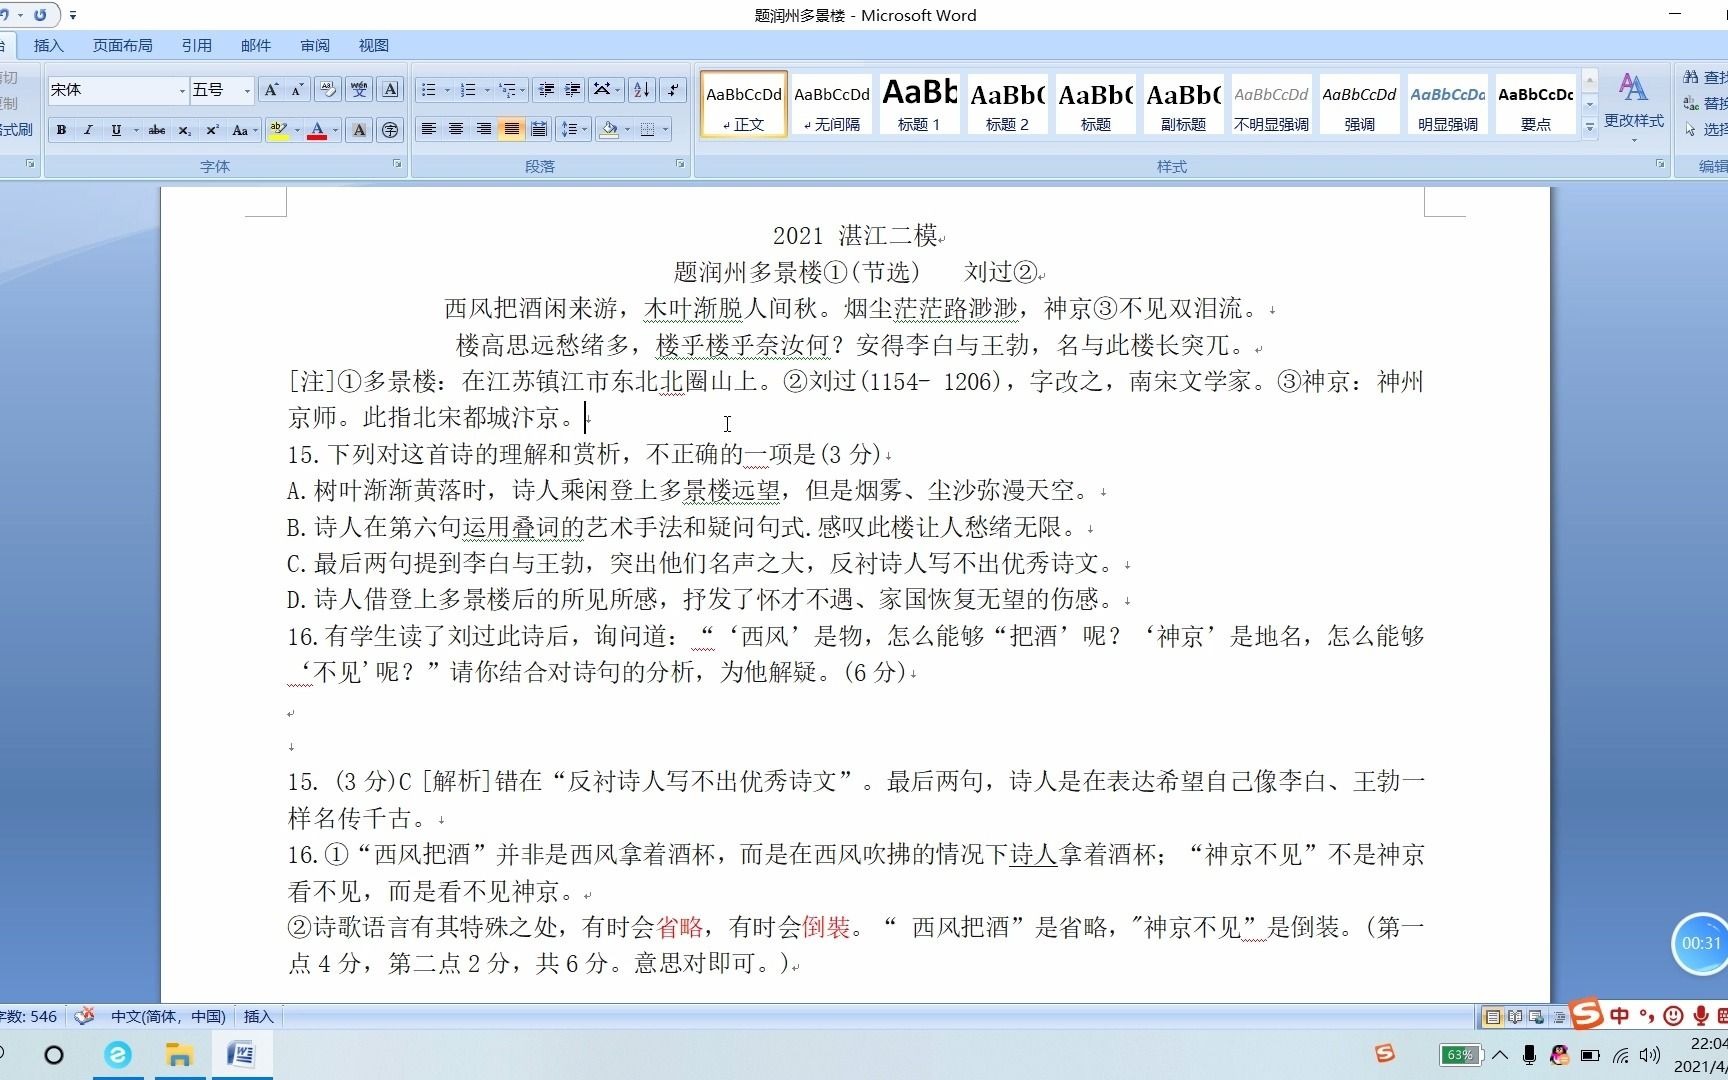Image resolution: width=1728 pixels, height=1080 pixels.
Task: Open the 插入 ribbon tab
Action: point(48,45)
